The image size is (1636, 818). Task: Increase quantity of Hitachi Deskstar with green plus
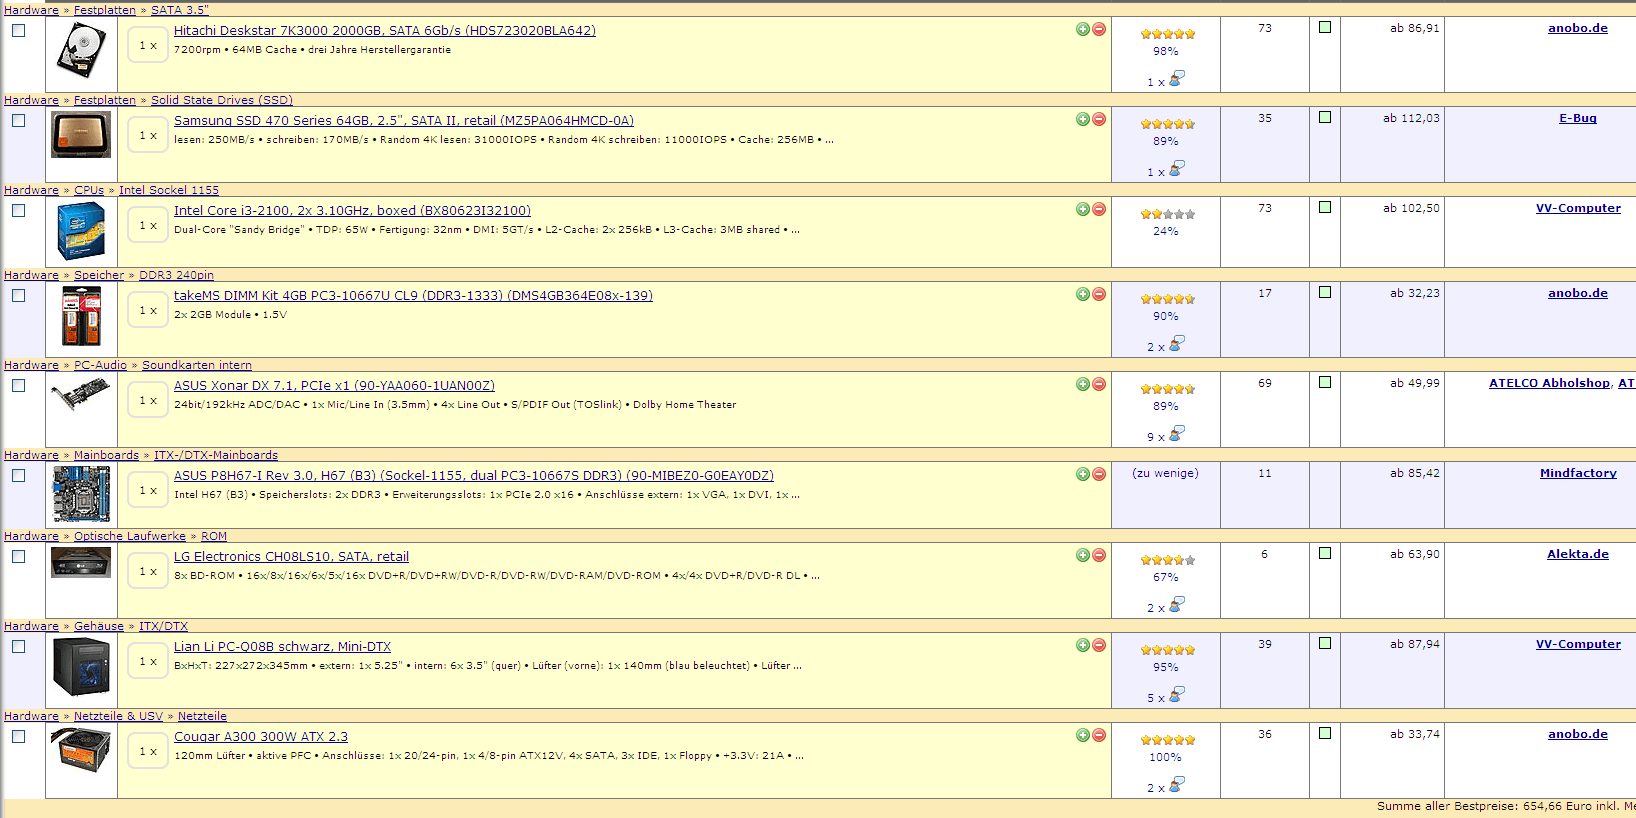(x=1083, y=29)
